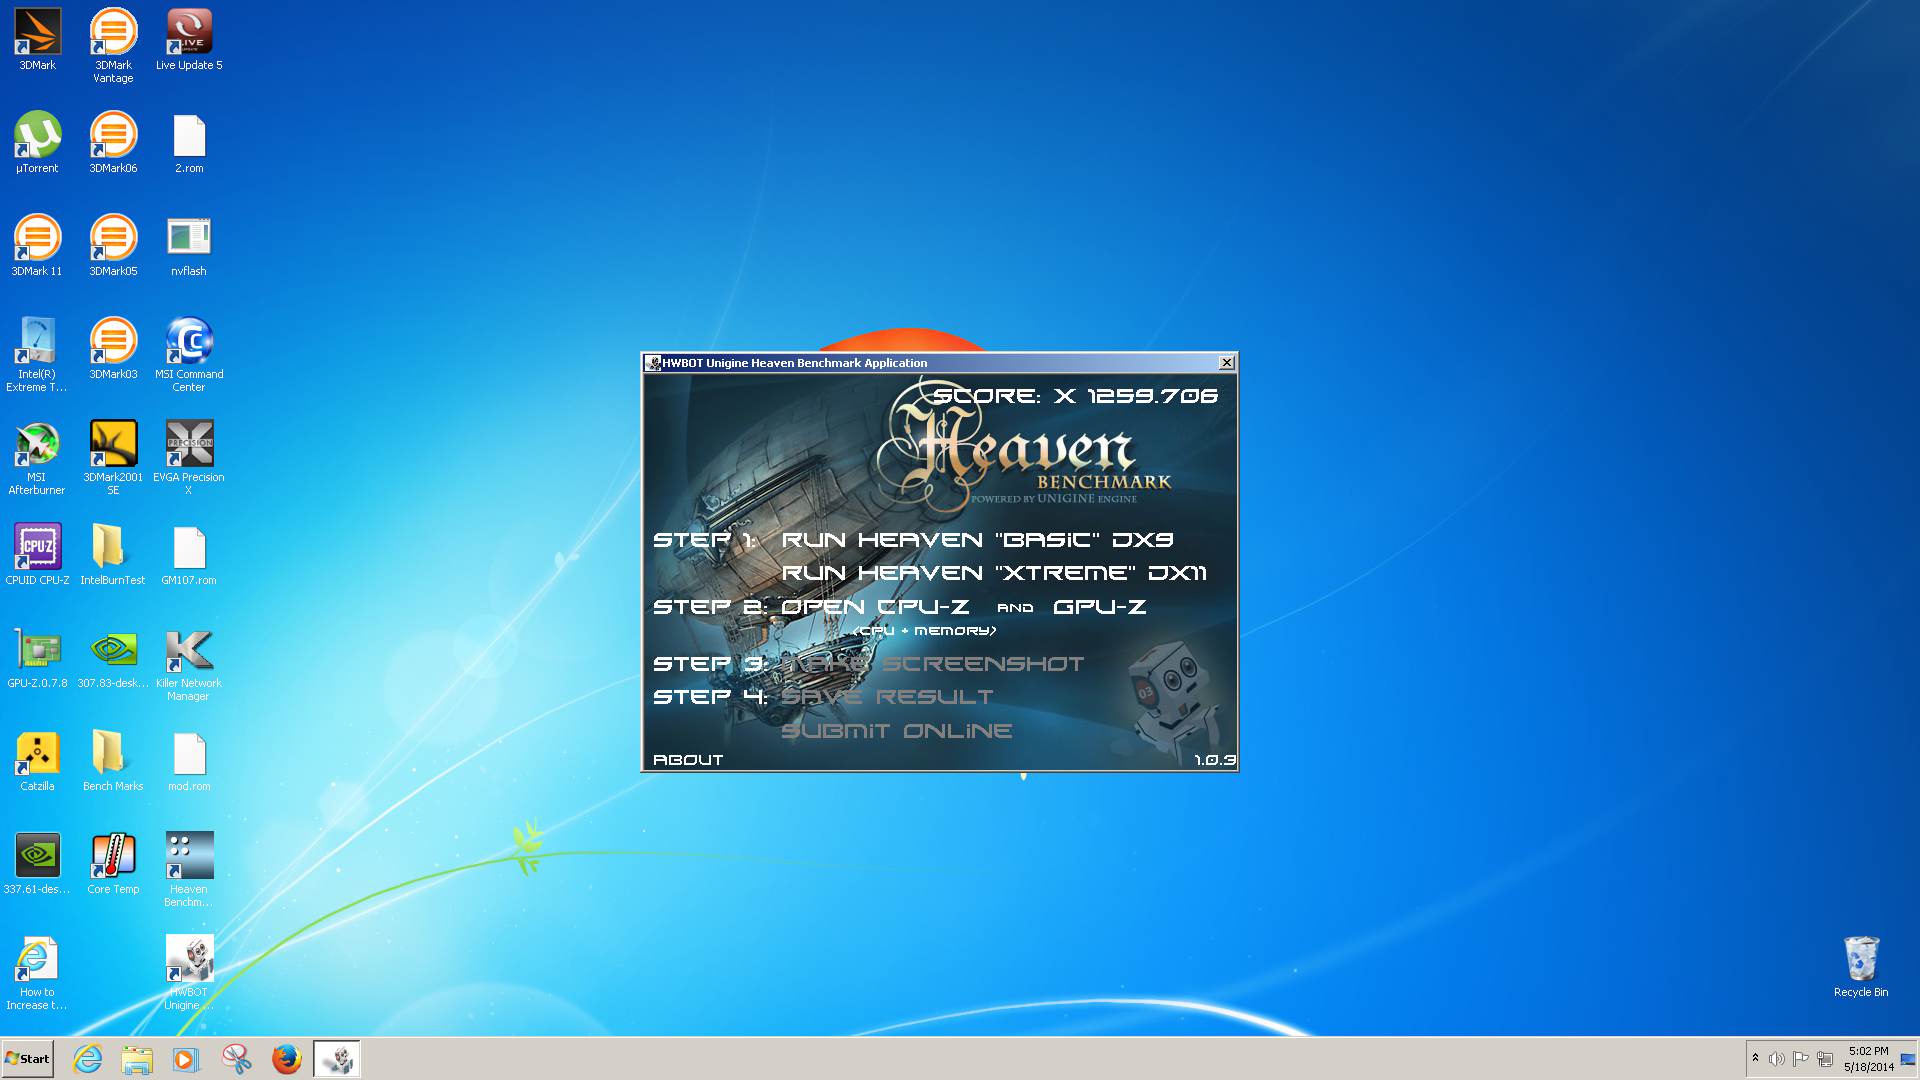The height and width of the screenshot is (1080, 1920).
Task: Launch 3DMark03 desktop icon
Action: (113, 349)
